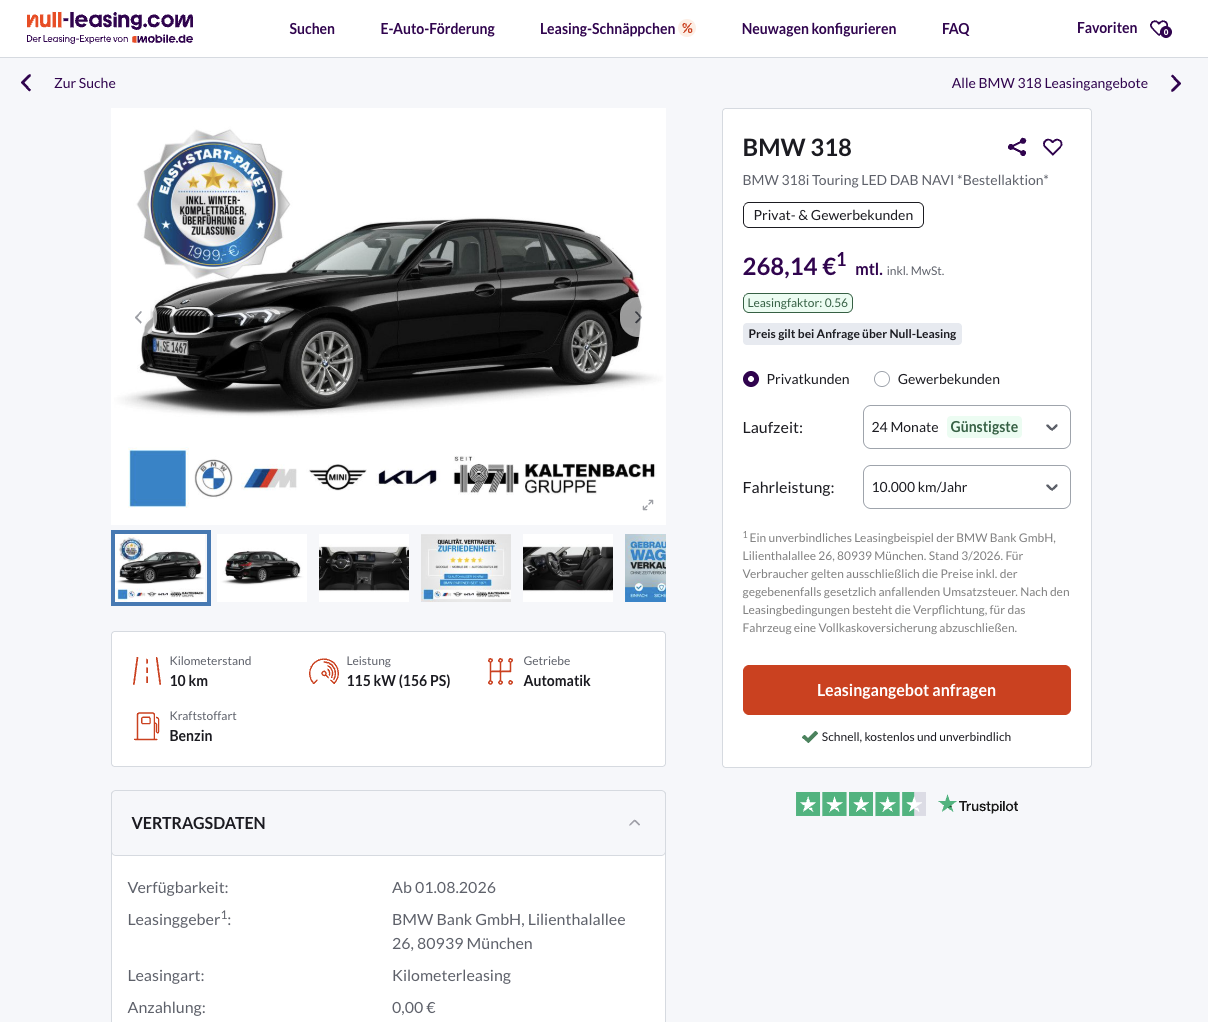Click the right arrow beside Alle BMW 318 Leasingangebote

1176,83
